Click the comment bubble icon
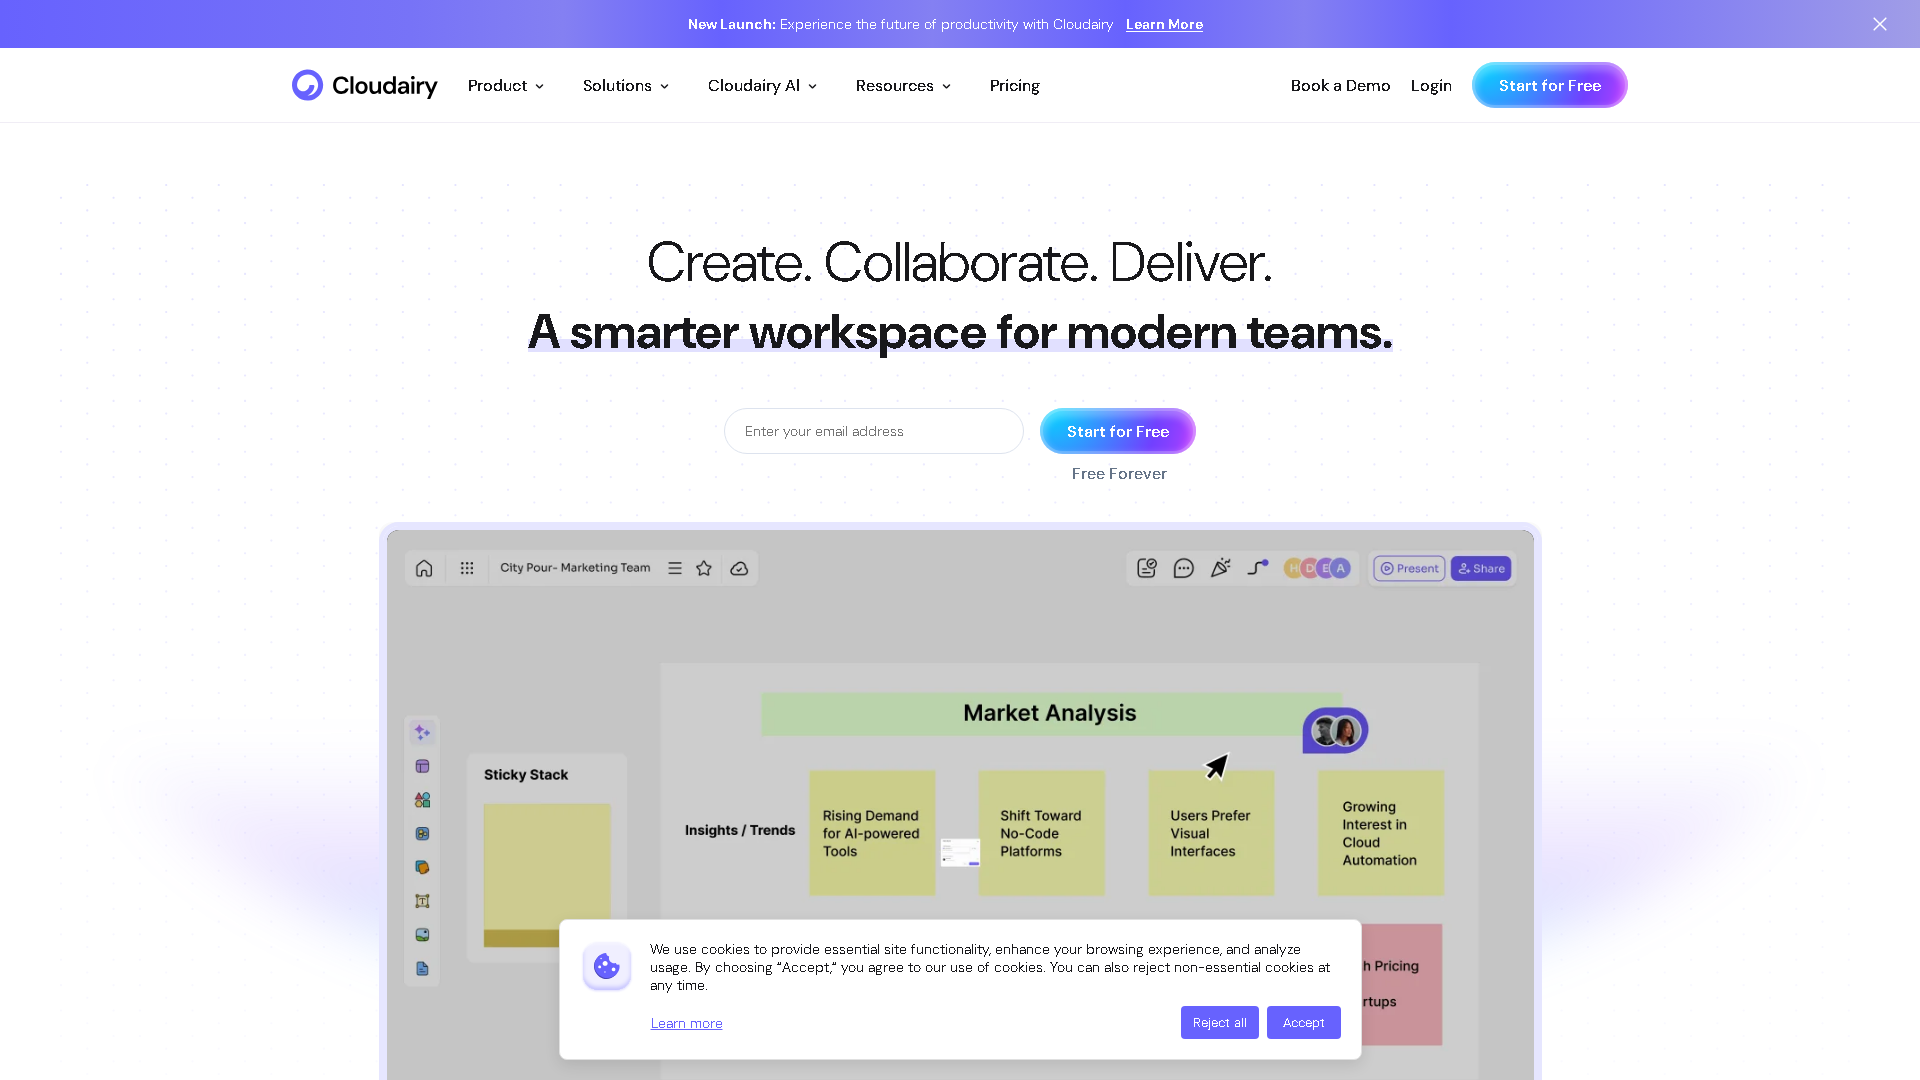 coord(1183,568)
